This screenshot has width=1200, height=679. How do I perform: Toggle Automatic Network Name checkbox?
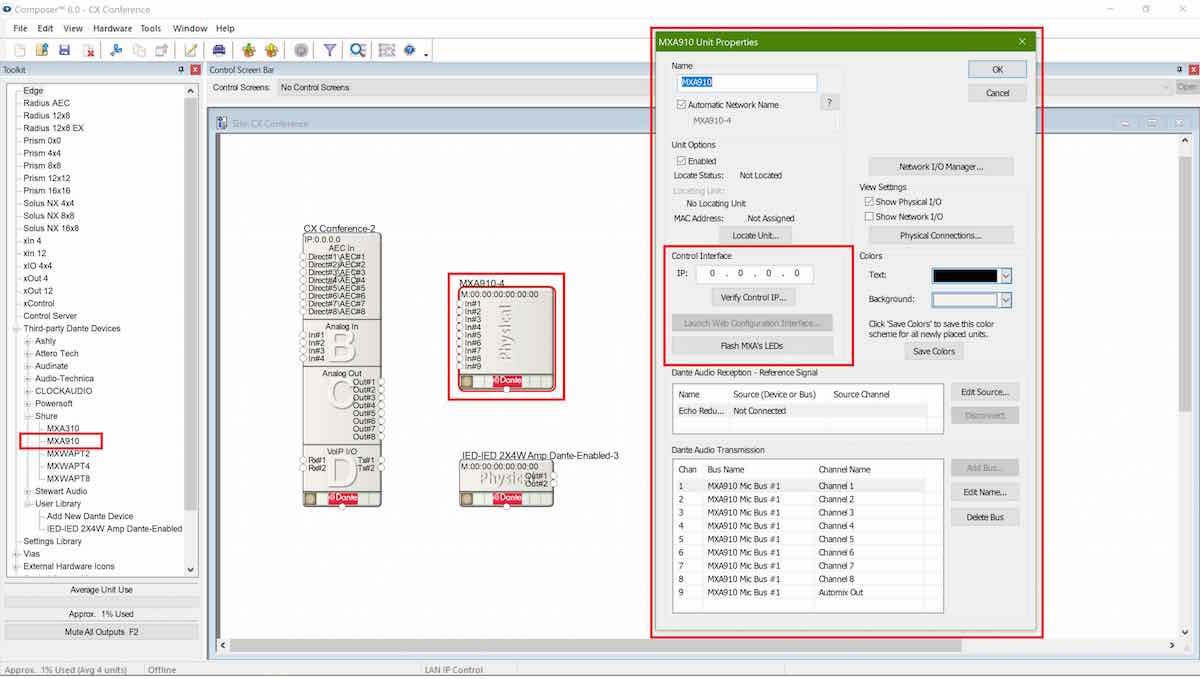682,105
